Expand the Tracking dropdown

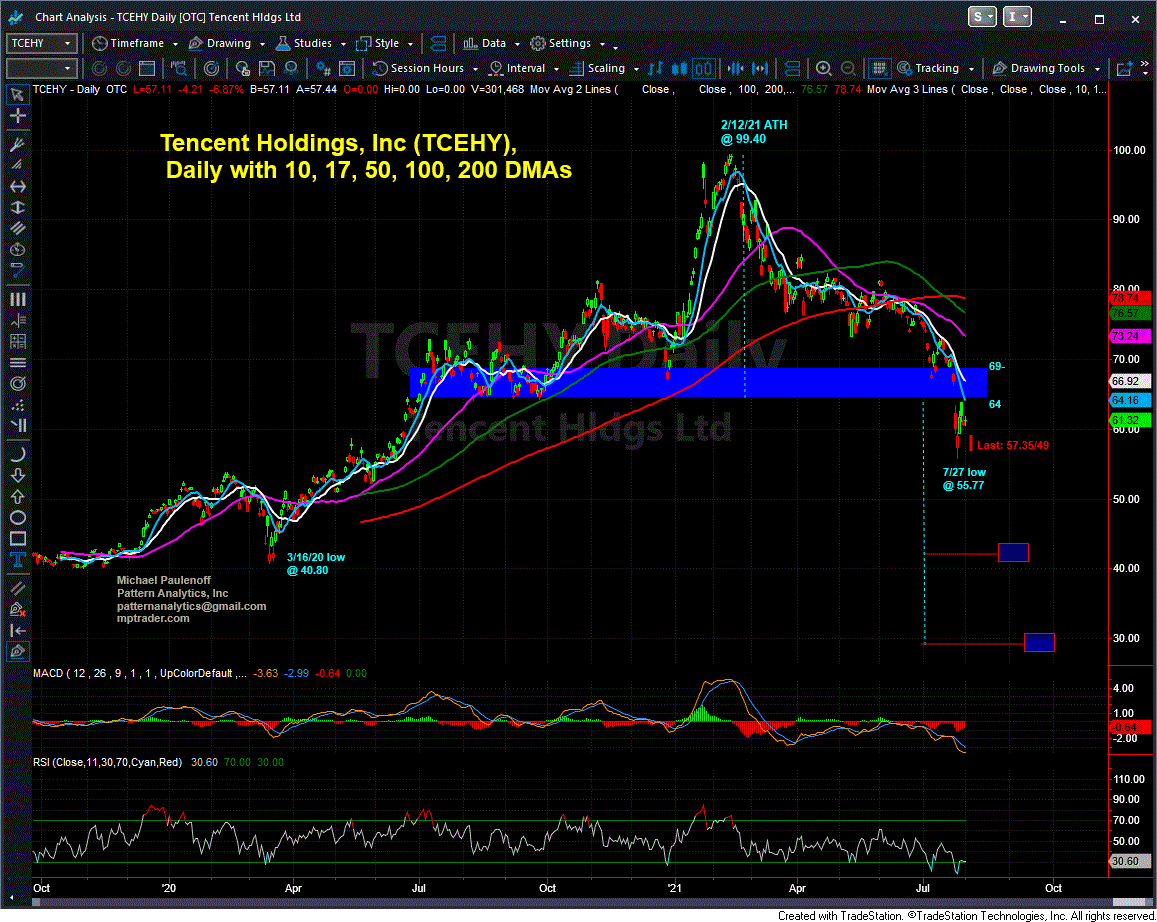click(971, 69)
